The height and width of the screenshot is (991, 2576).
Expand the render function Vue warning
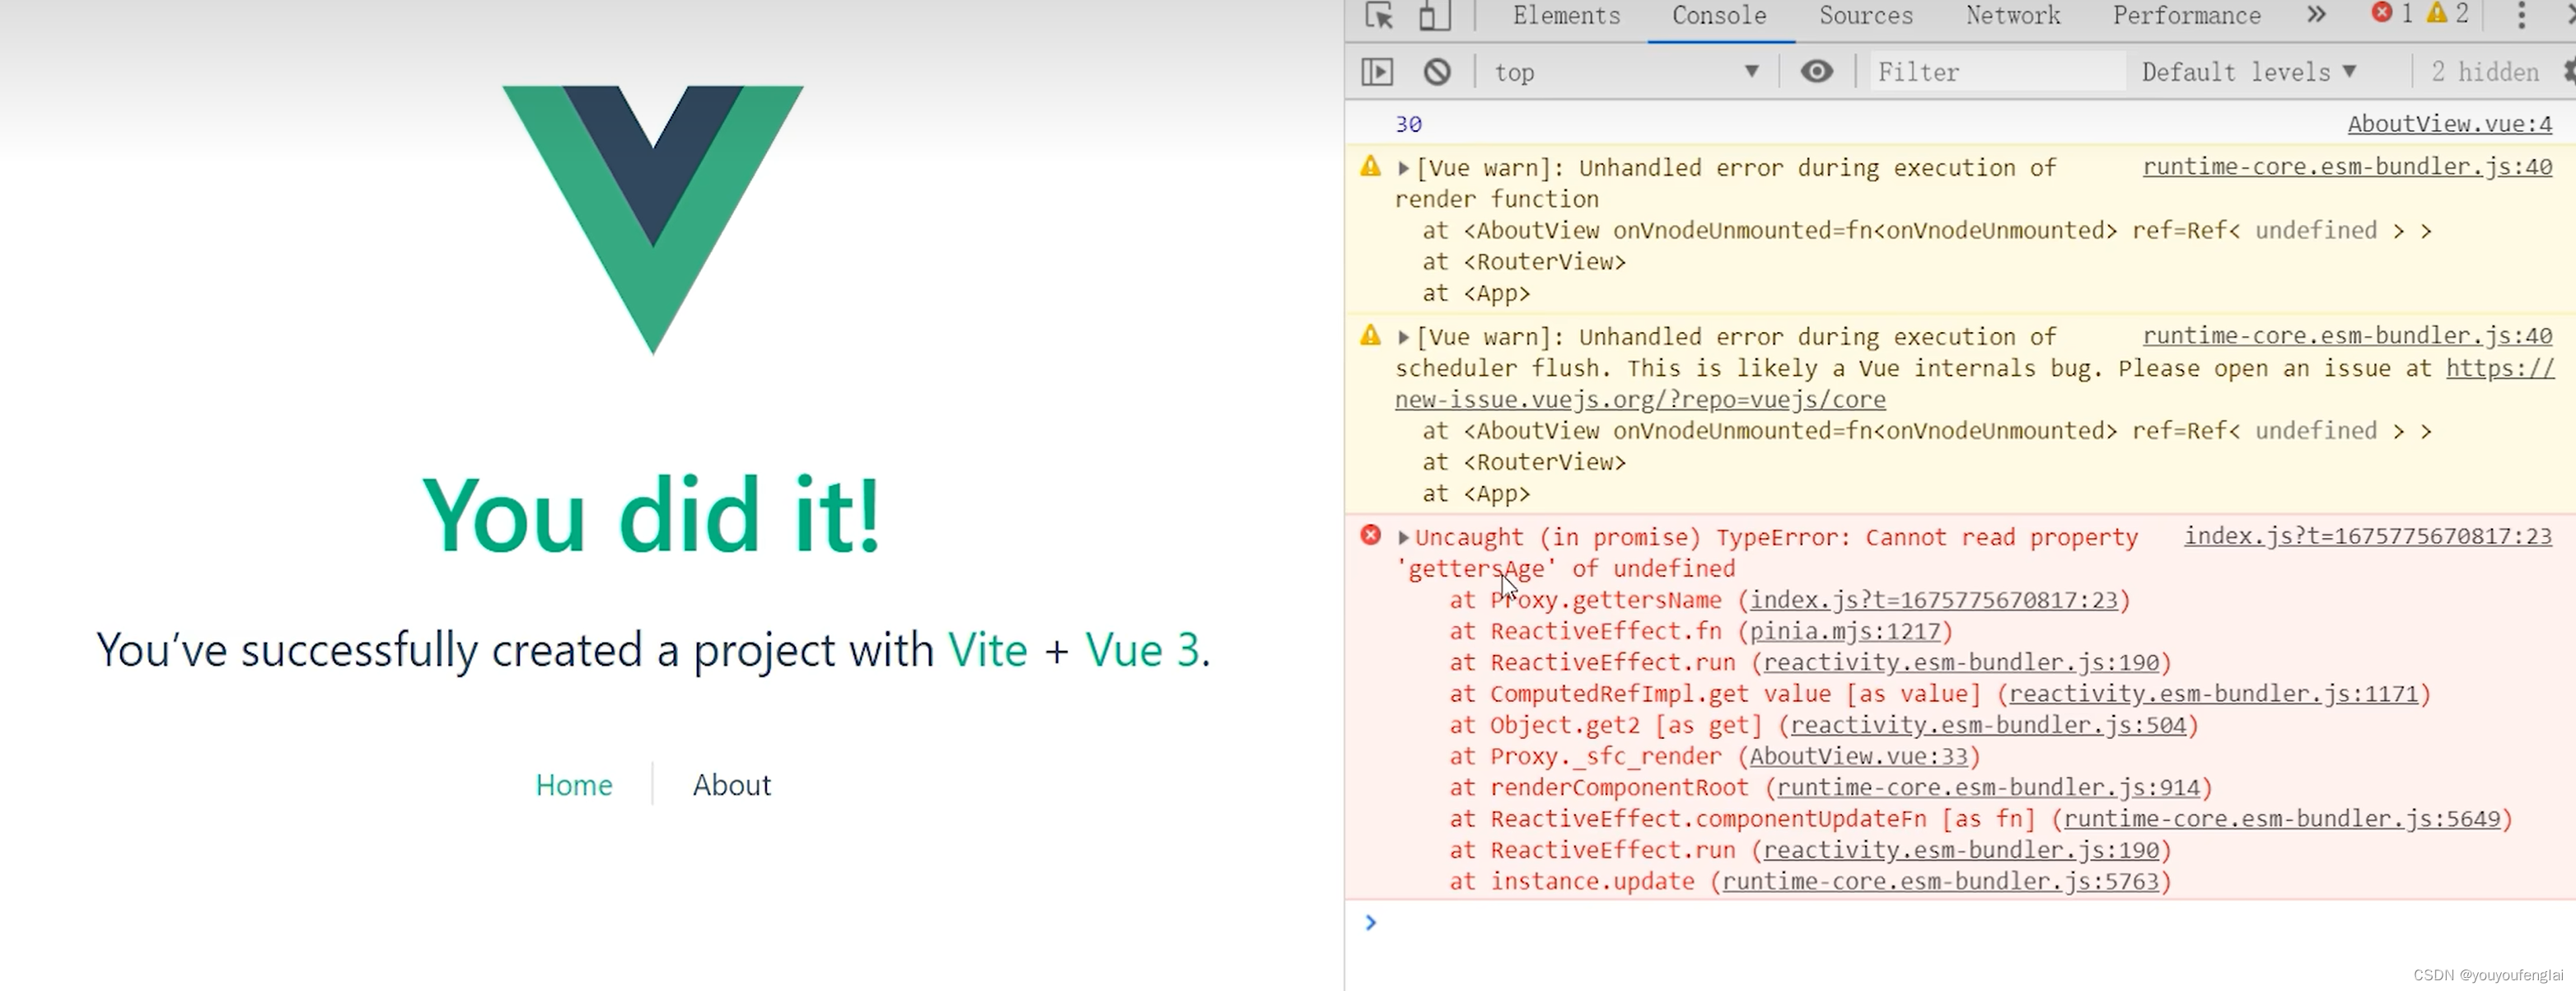coord(1403,169)
